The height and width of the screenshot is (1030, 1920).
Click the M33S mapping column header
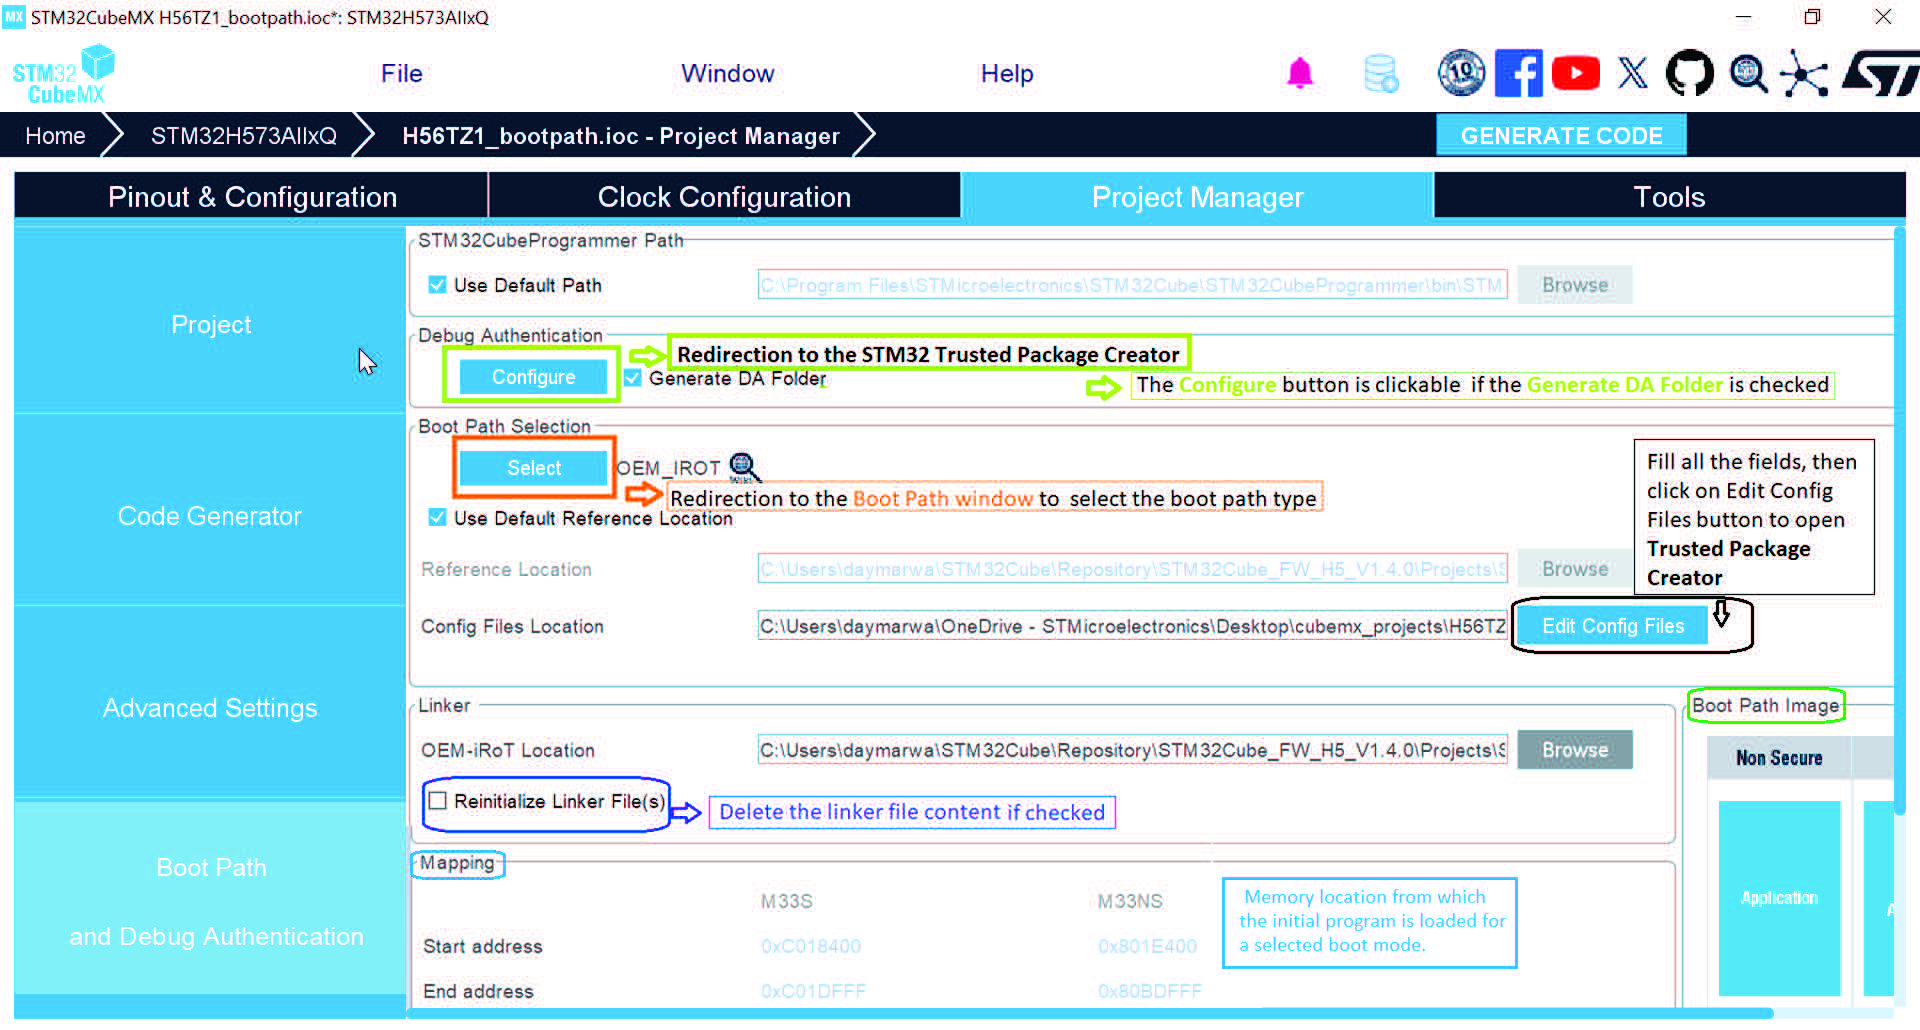click(787, 901)
